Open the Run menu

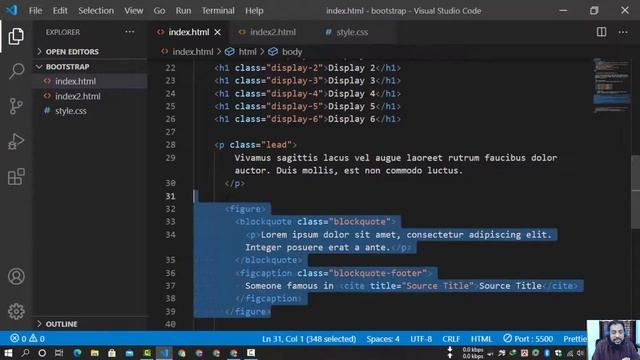coord(183,11)
